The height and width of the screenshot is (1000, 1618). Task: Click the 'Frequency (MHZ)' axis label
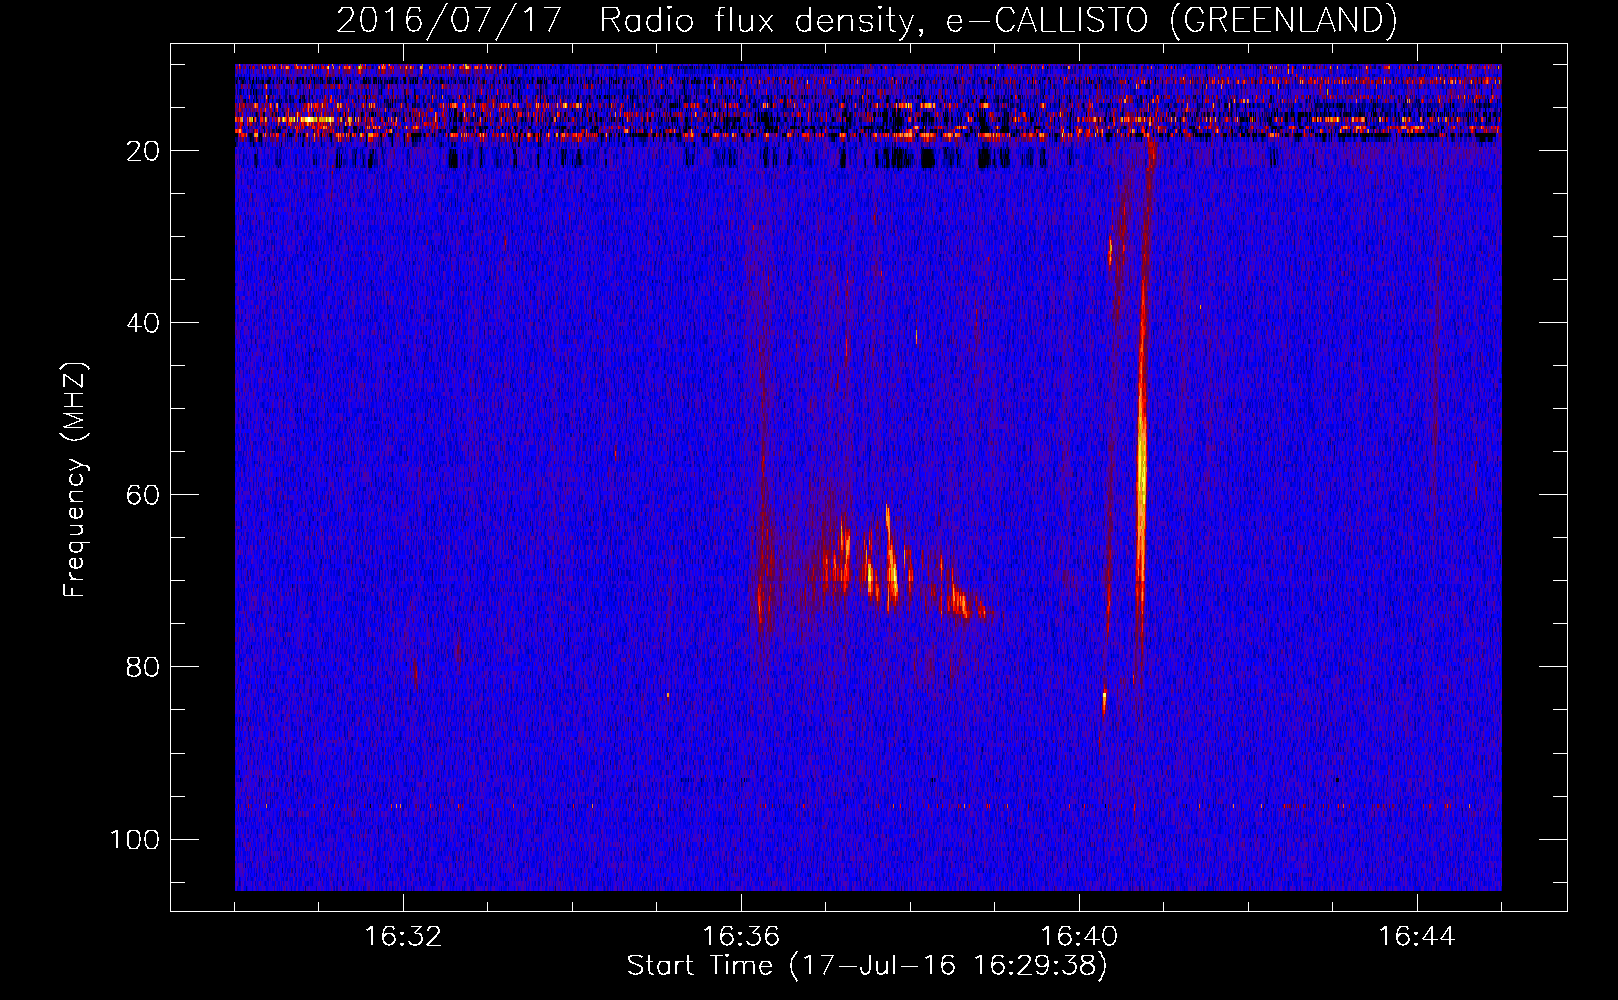tap(75, 480)
